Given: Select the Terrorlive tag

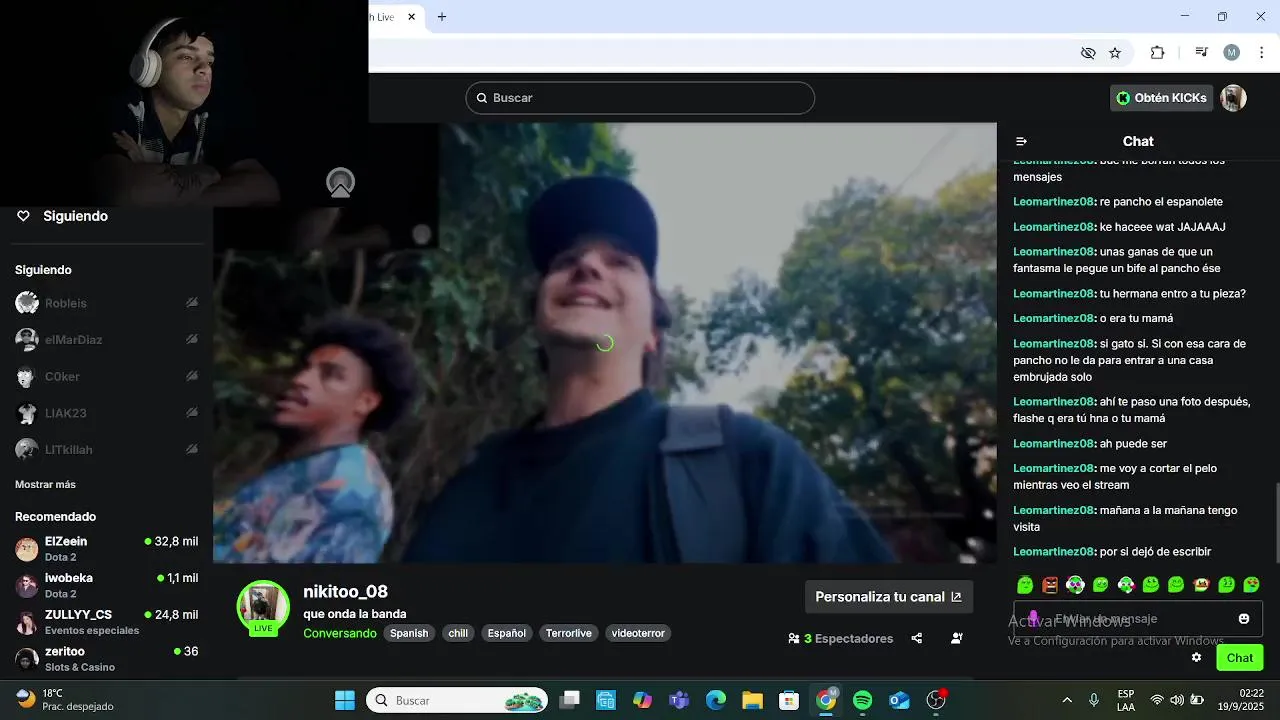Looking at the screenshot, I should (568, 633).
